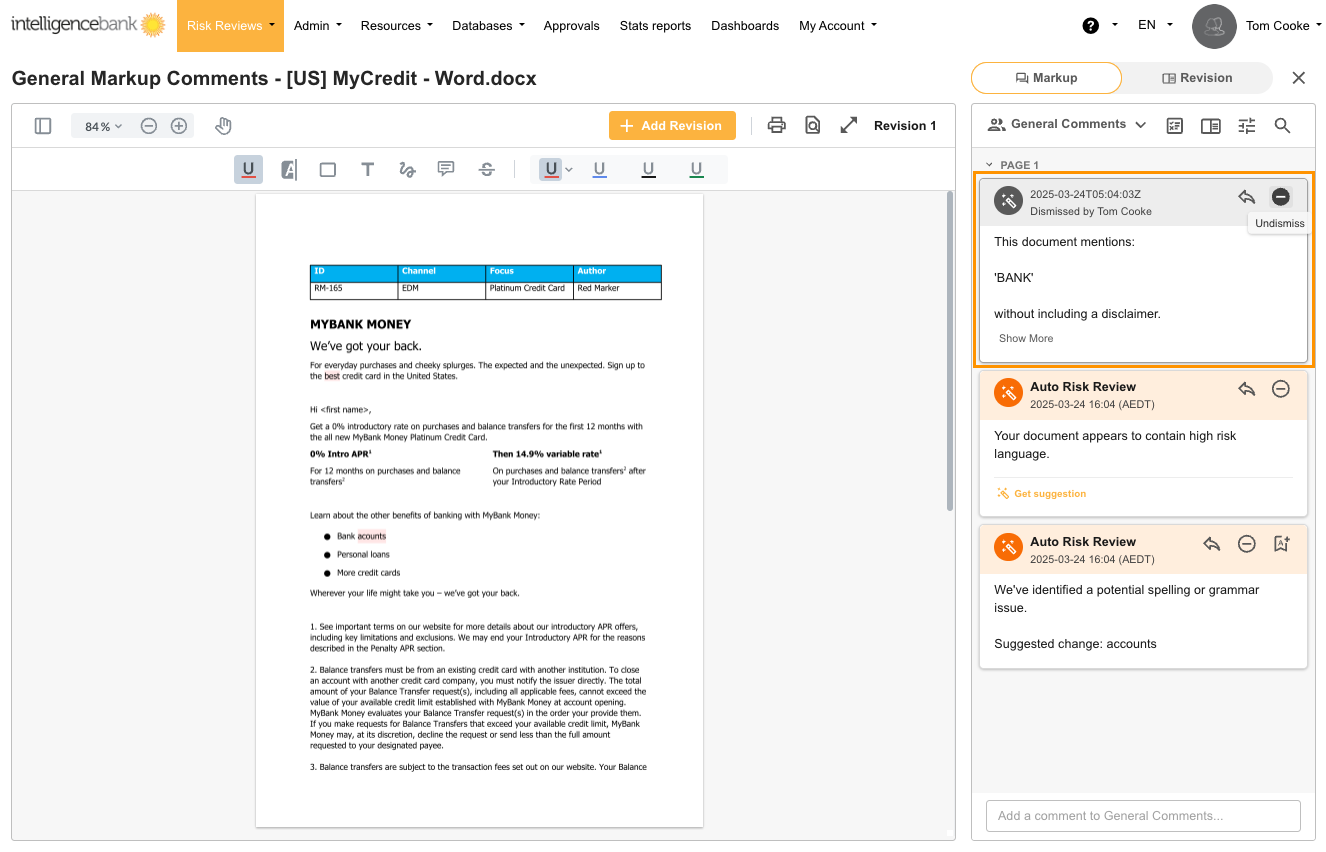Image resolution: width=1326 pixels, height=852 pixels.
Task: Open the Risk Reviews dropdown menu
Action: click(230, 26)
